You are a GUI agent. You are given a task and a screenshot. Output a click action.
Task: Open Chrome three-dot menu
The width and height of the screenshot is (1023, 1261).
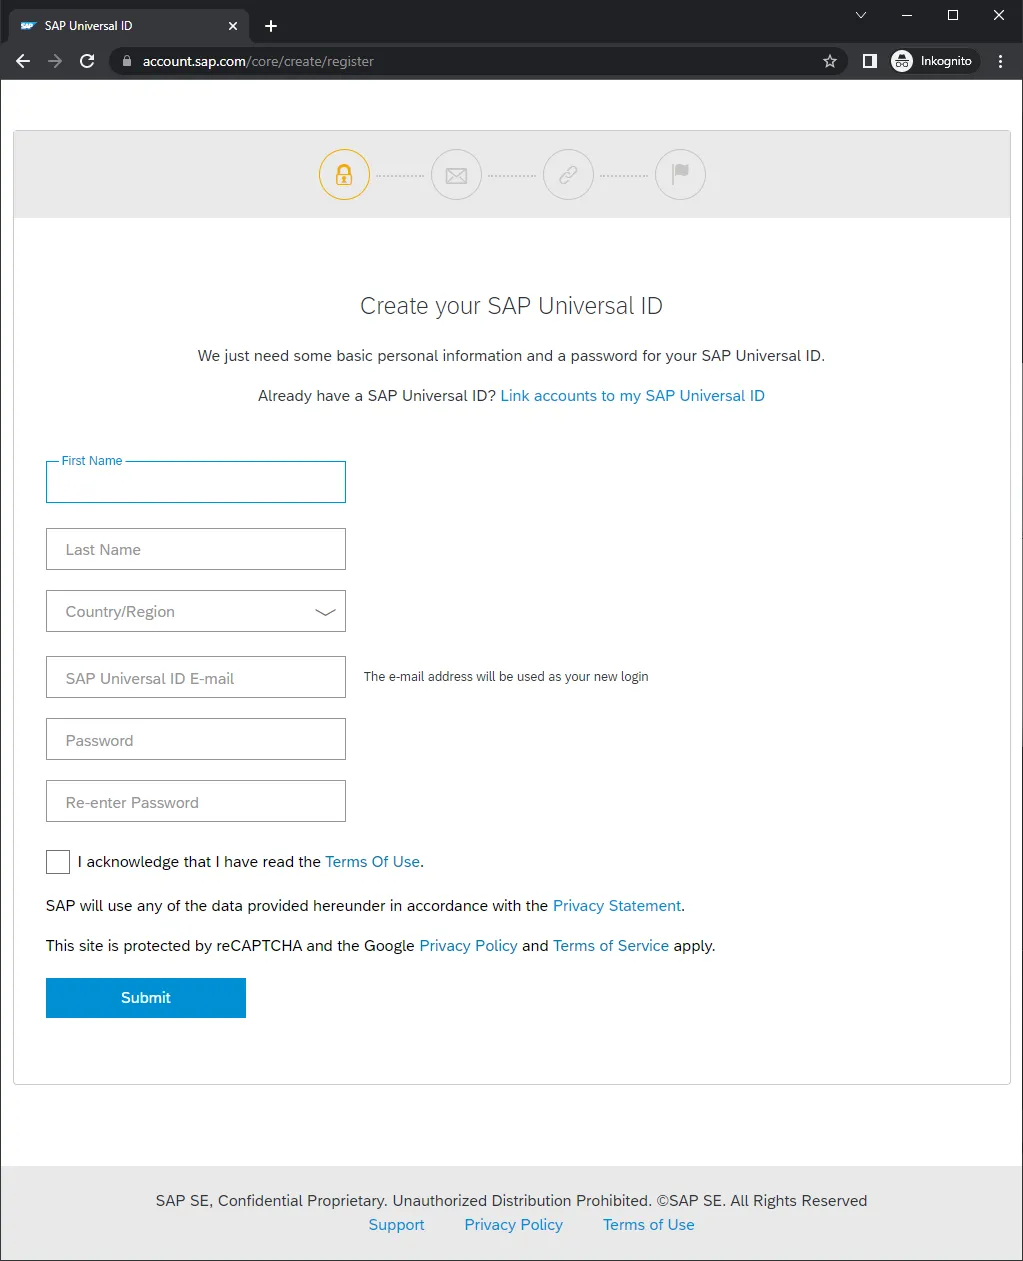1000,61
